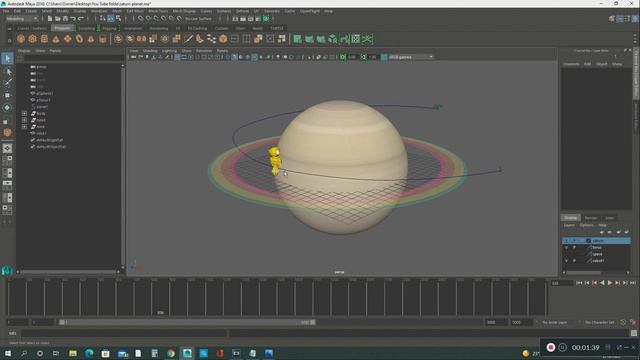This screenshot has height=360, width=640.
Task: Create a polygon sphere from the shelf
Action: tap(21, 39)
